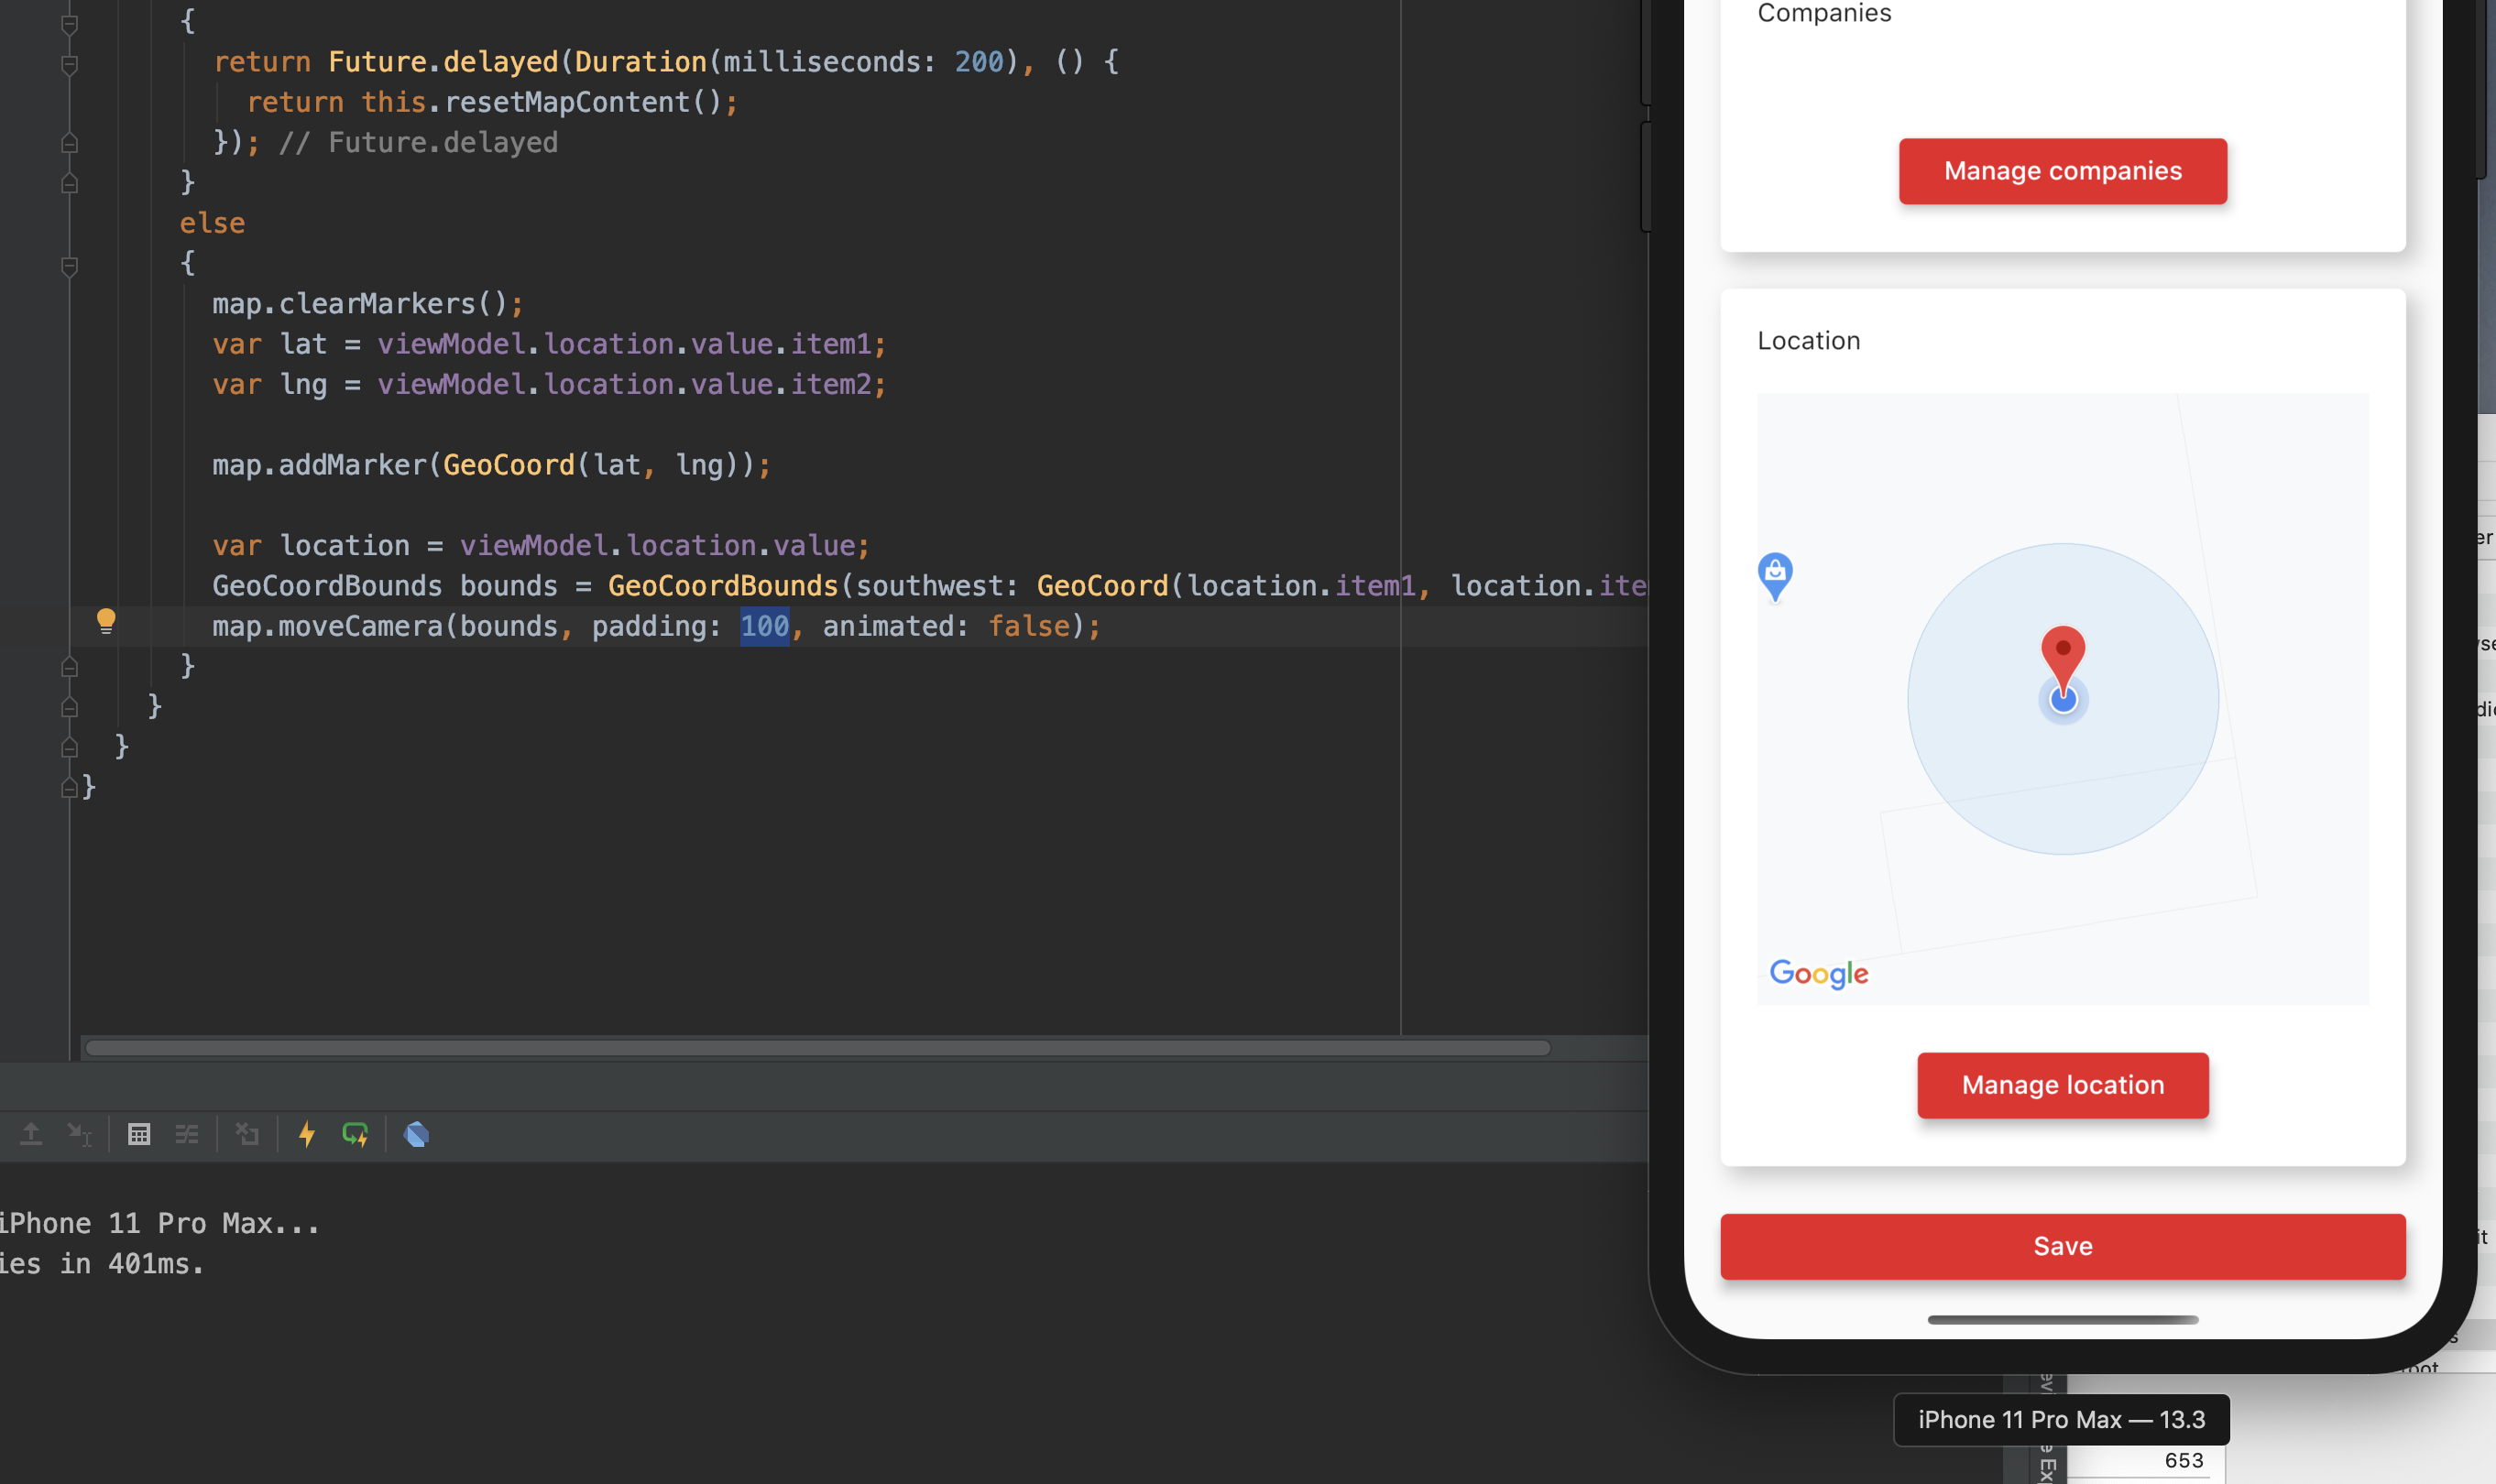Trigger Flutter Hot Reload with the lightning icon
This screenshot has width=2496, height=1484.
pyautogui.click(x=307, y=1135)
